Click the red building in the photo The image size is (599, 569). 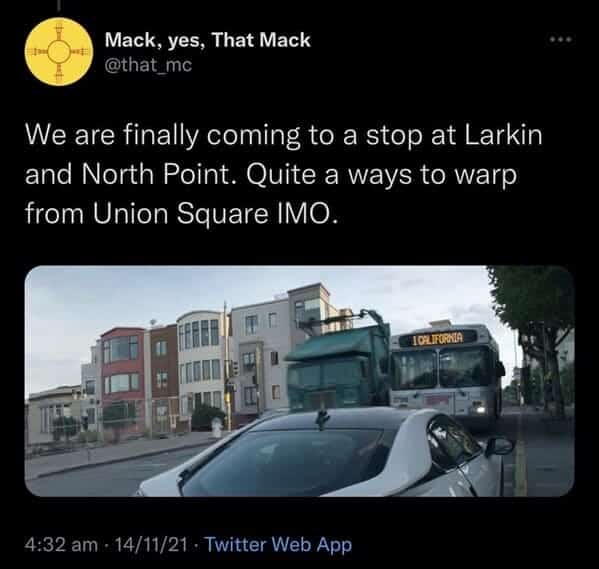122,376
